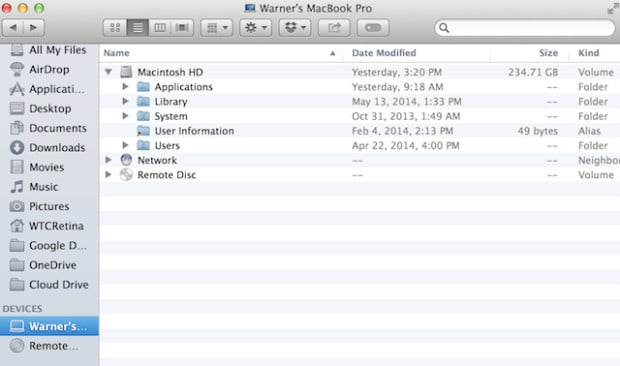Open Documents in the sidebar
Viewport: 620px width, 366px height.
(x=48, y=128)
